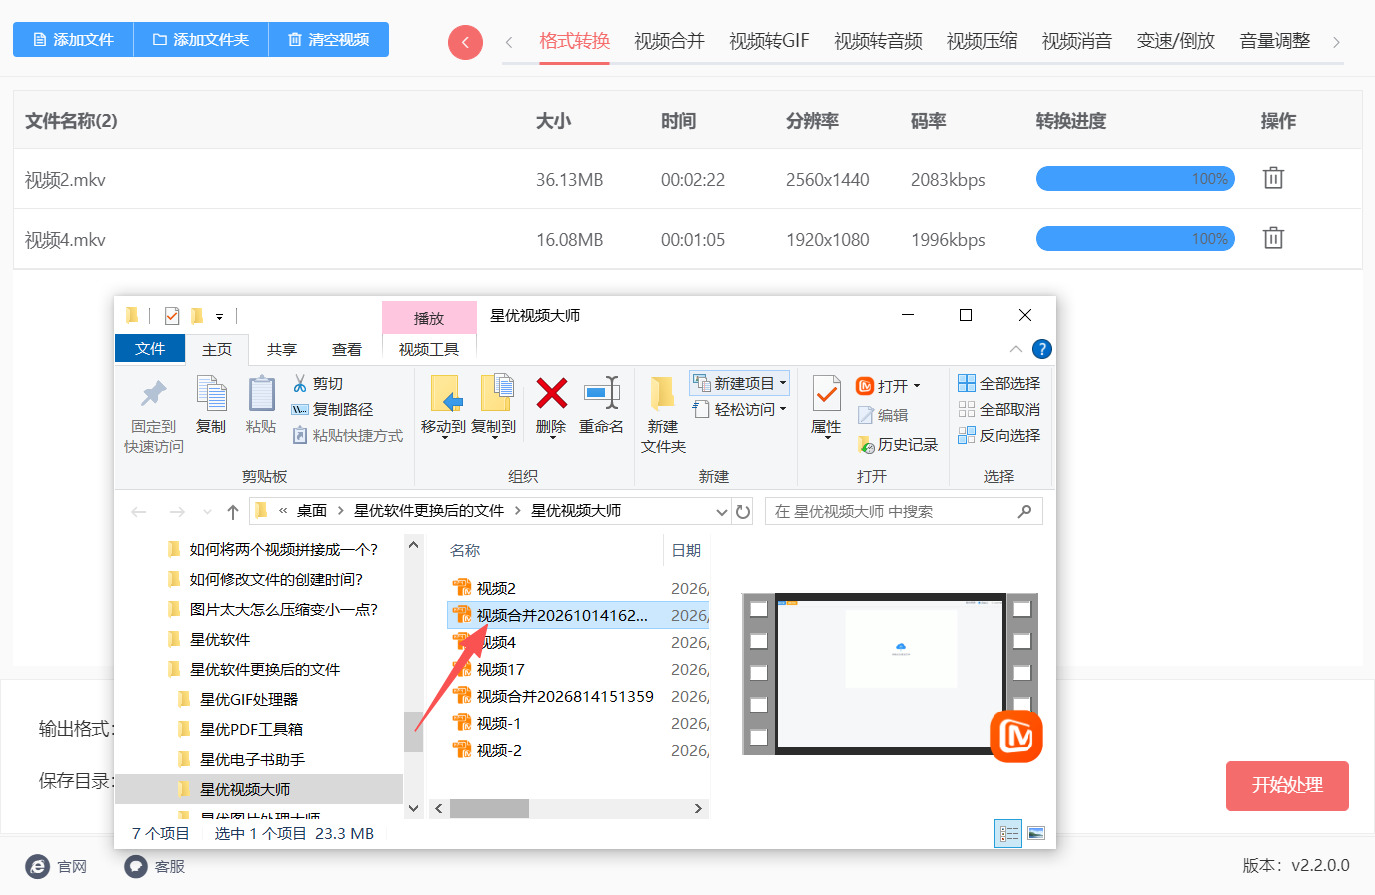Switch Explorer to the details view icon
The height and width of the screenshot is (895, 1375).
1008,833
